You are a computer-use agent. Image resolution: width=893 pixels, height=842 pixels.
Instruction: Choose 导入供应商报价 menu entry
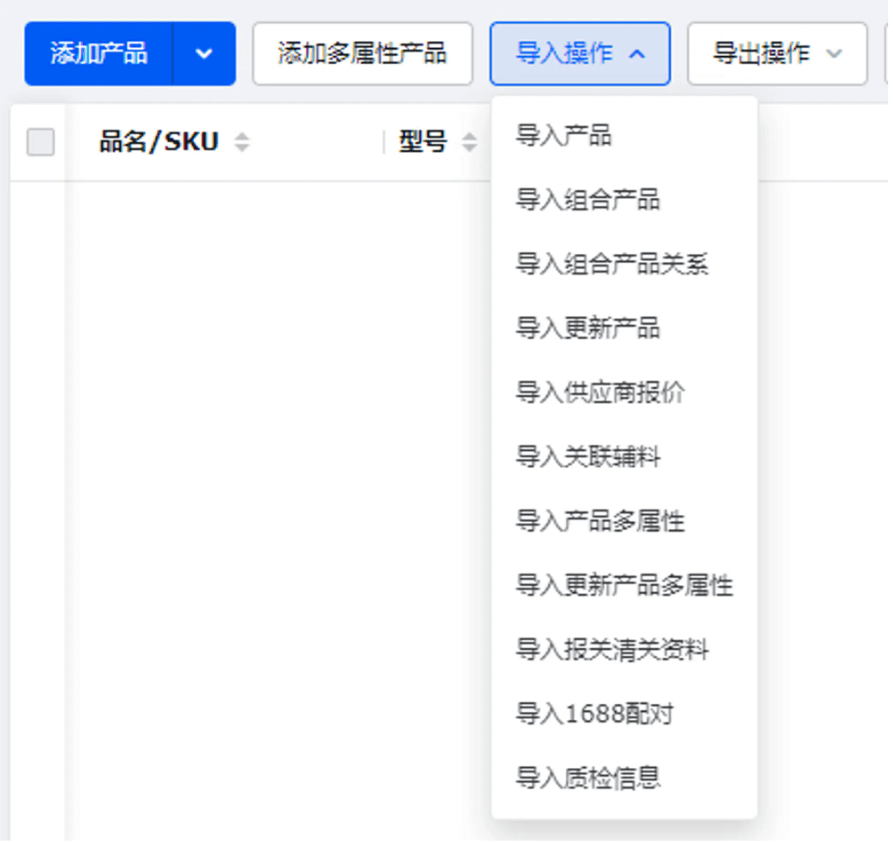(600, 393)
